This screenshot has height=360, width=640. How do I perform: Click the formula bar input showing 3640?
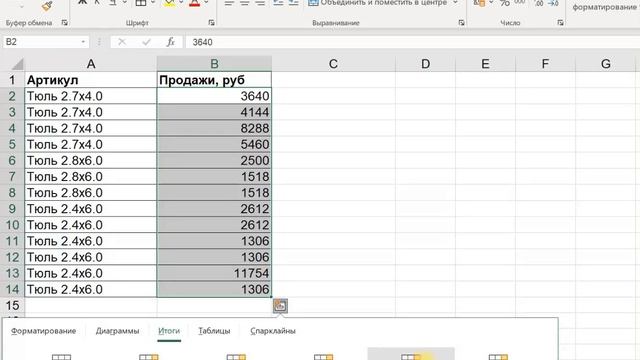[x=412, y=42]
